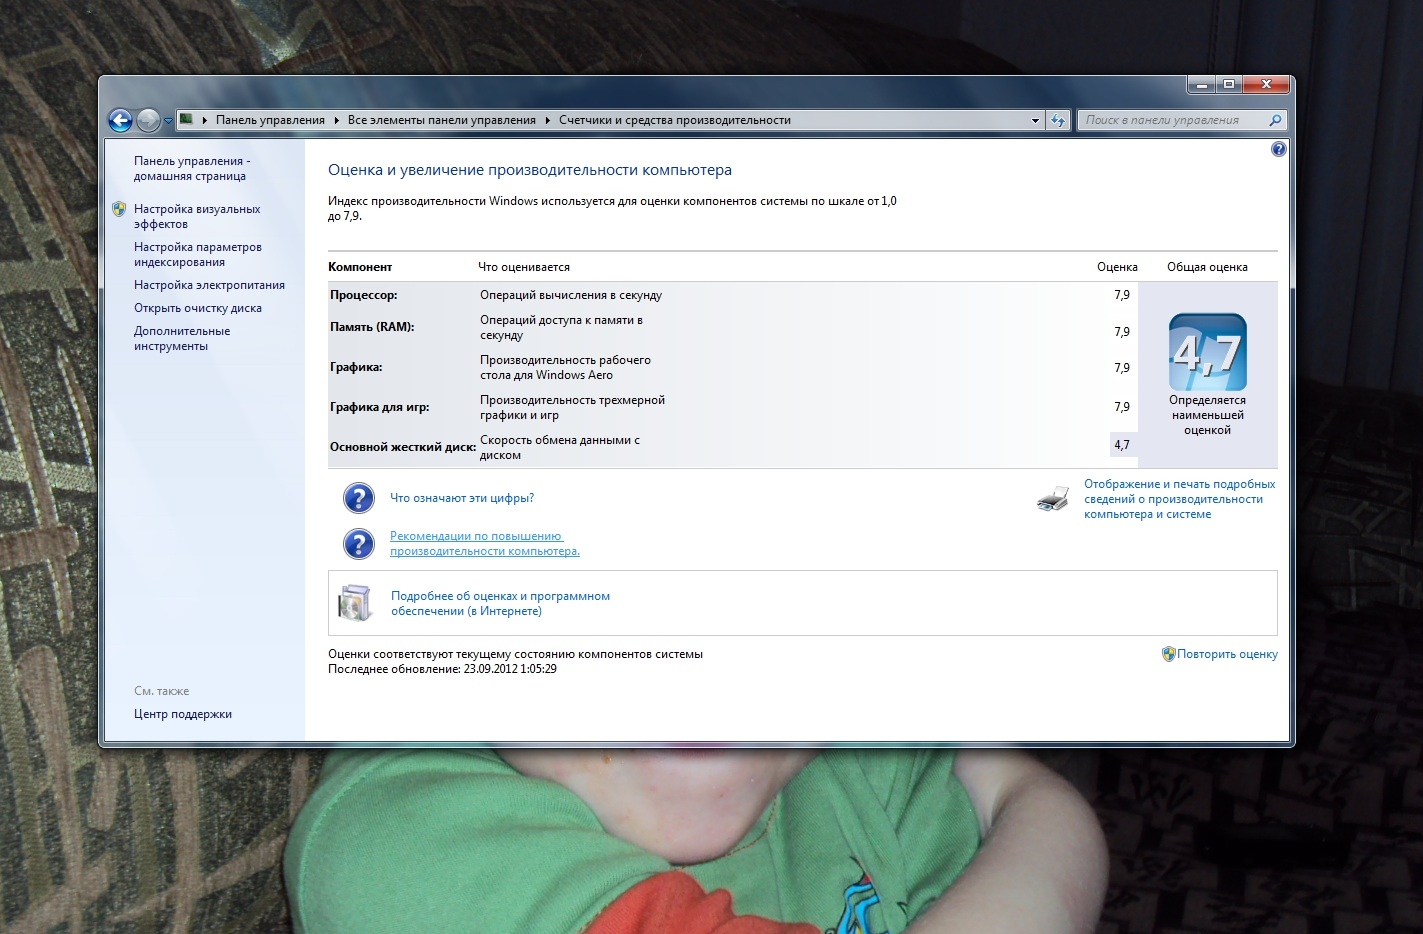The height and width of the screenshot is (934, 1423).
Task: Open 'Центр поддержки' link
Action: tap(183, 714)
